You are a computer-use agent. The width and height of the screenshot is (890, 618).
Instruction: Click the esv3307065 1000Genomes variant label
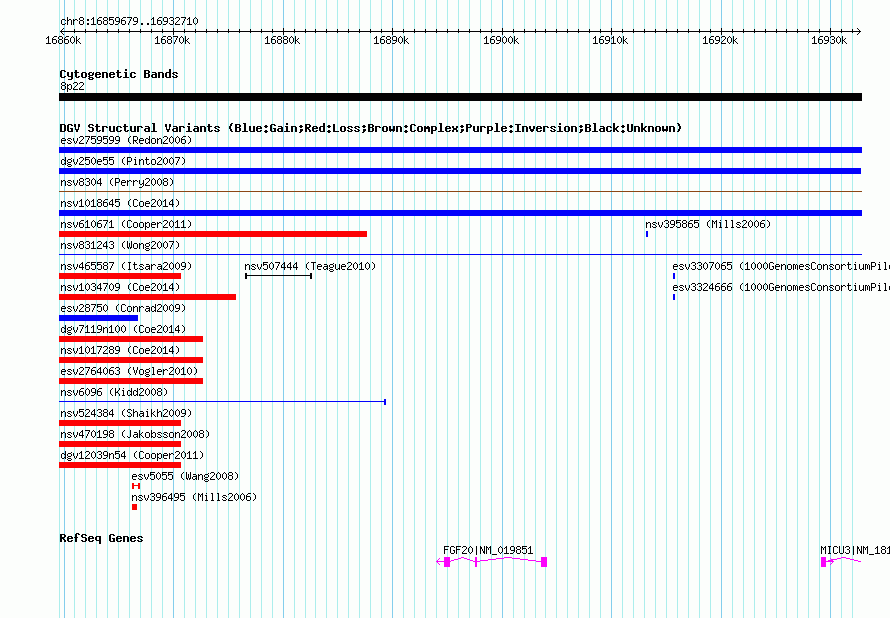click(x=781, y=266)
